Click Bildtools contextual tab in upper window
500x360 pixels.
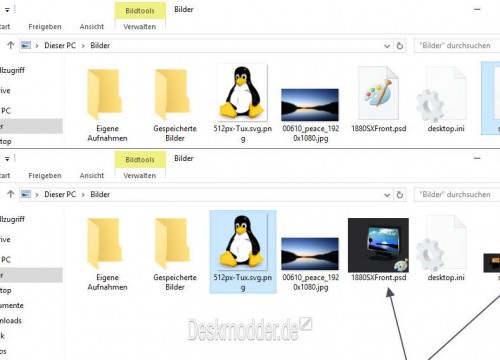coord(140,11)
